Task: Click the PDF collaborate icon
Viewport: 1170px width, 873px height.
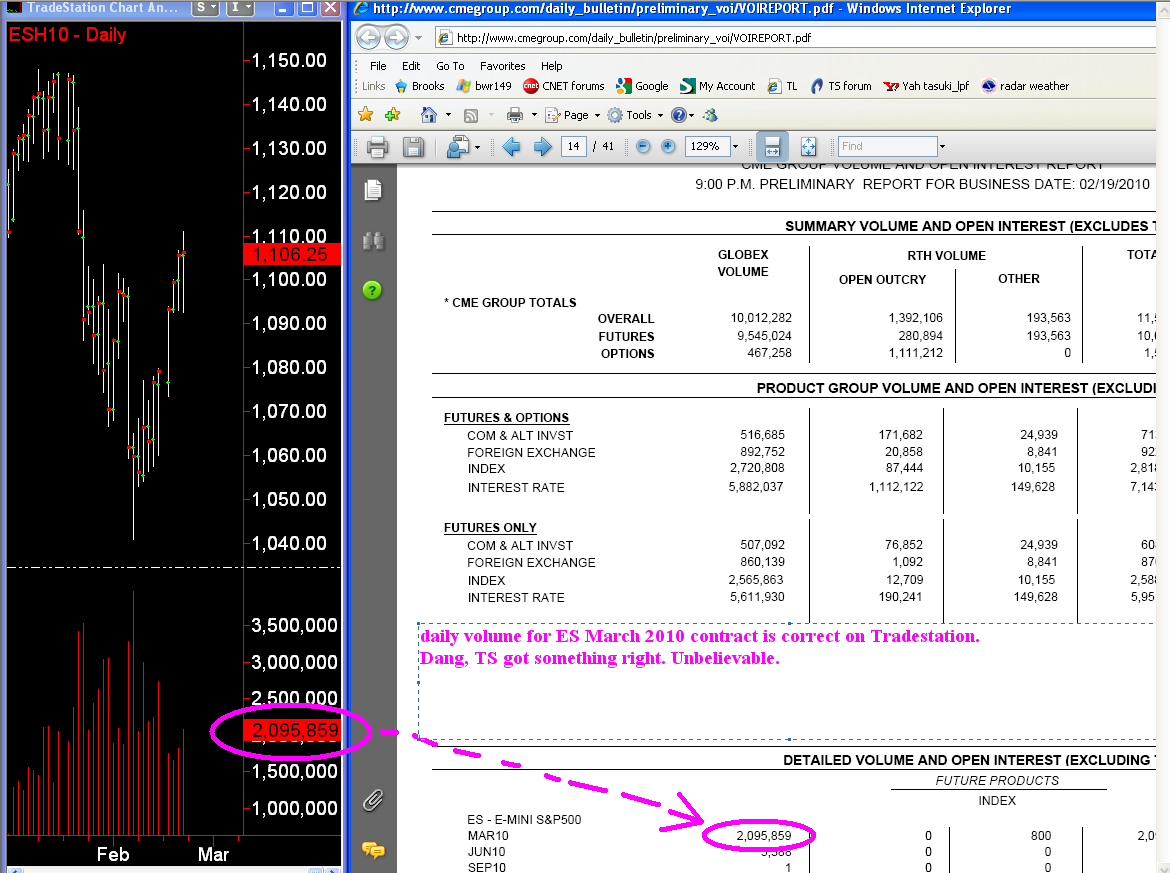Action: (456, 146)
